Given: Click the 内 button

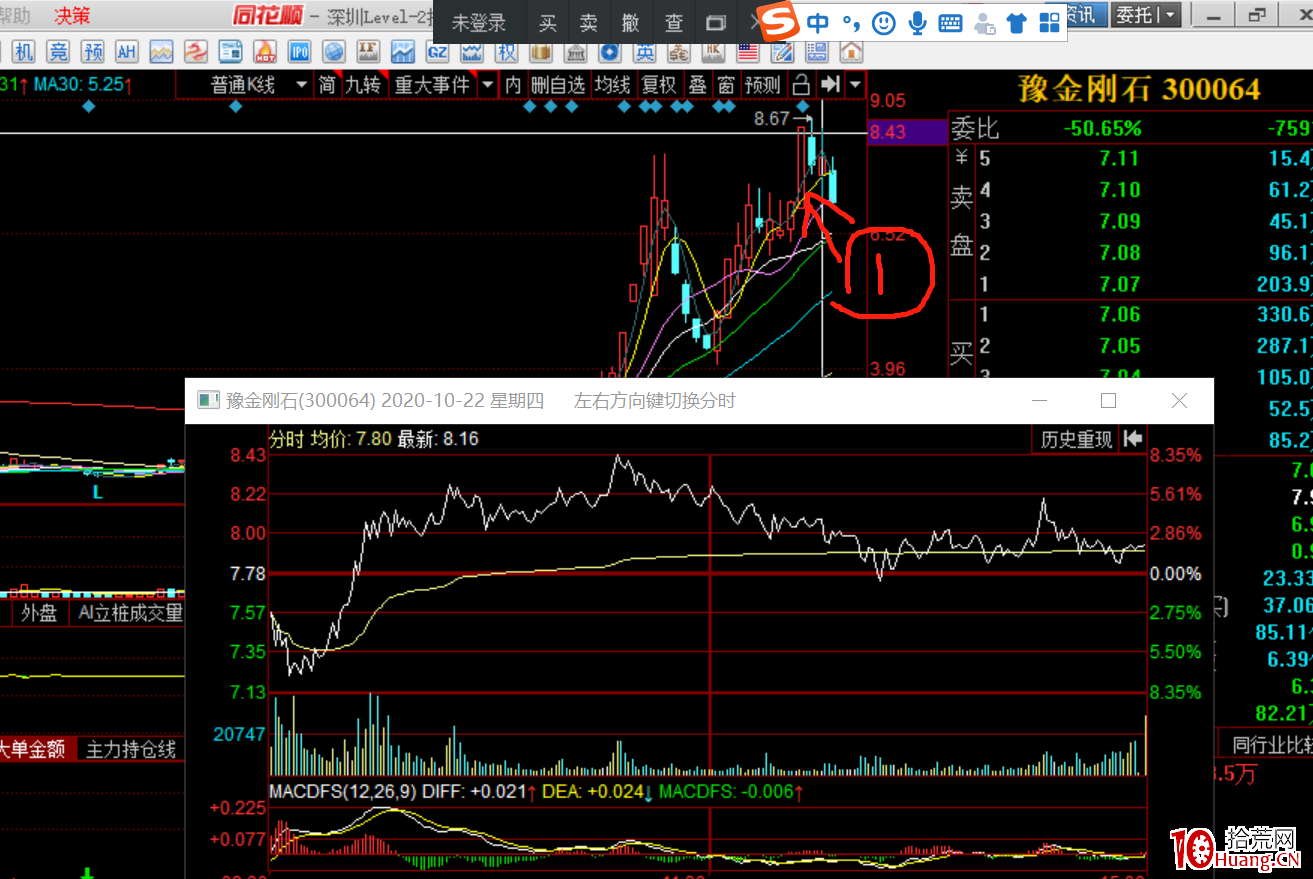Looking at the screenshot, I should (x=513, y=85).
